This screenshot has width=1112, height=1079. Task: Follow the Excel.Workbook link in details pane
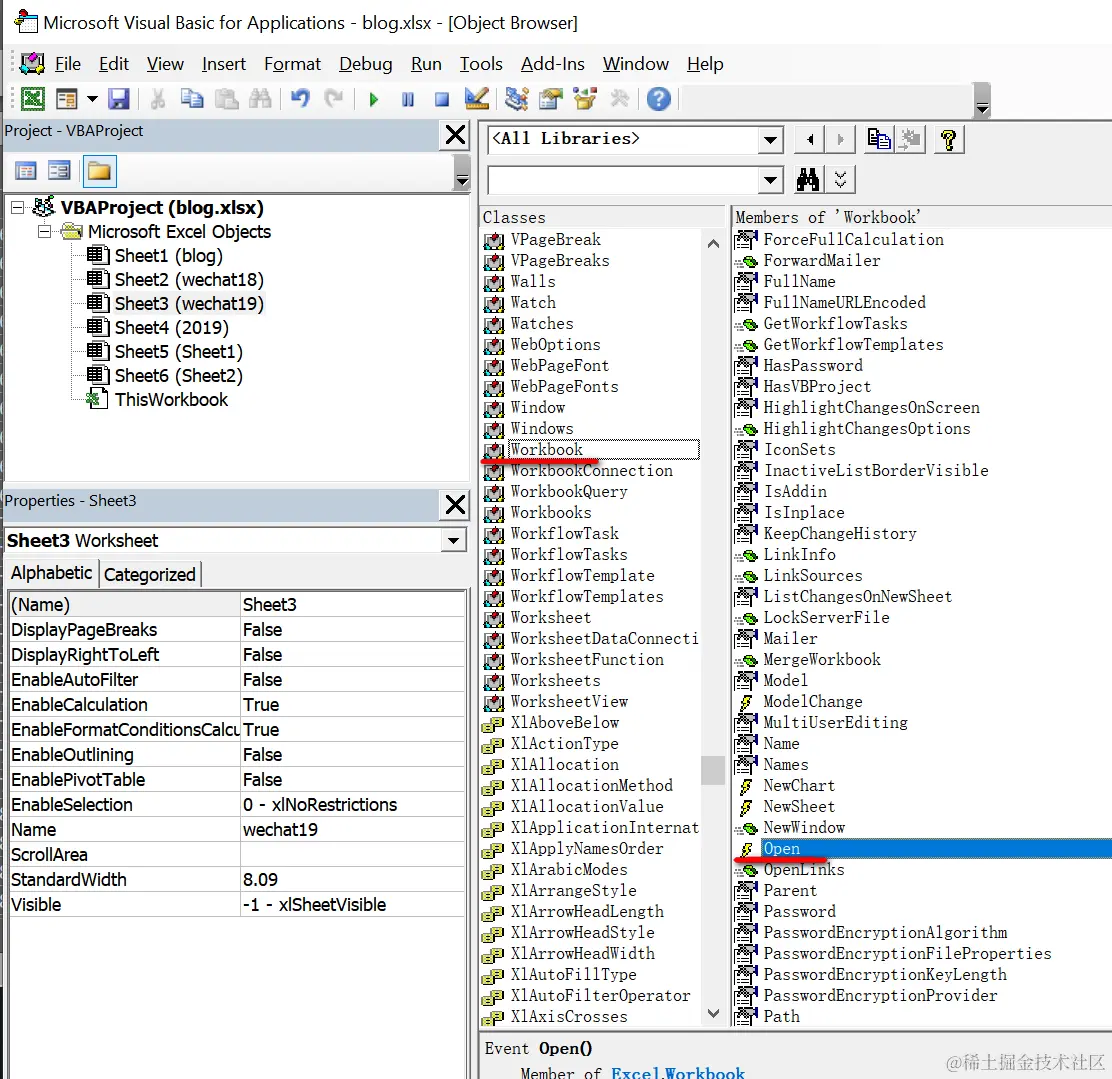(678, 1073)
